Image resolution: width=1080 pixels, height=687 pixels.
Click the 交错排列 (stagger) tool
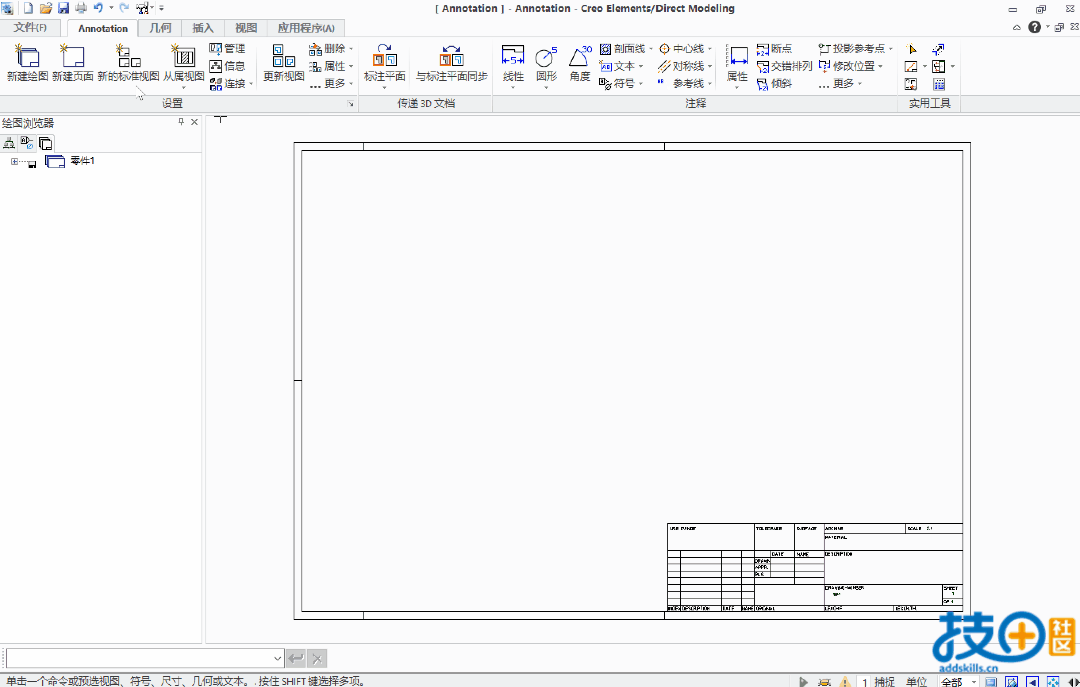tap(785, 66)
